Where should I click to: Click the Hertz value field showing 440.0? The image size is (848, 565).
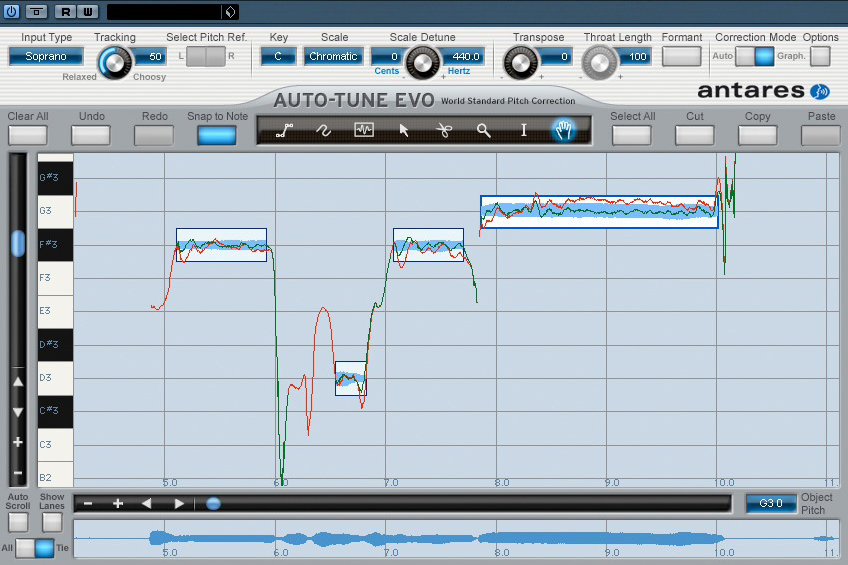pyautogui.click(x=463, y=56)
